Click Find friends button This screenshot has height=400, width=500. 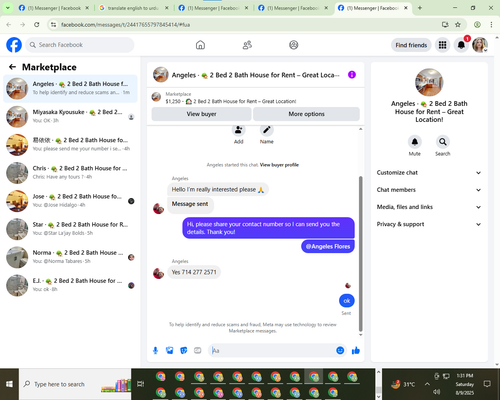(x=411, y=45)
